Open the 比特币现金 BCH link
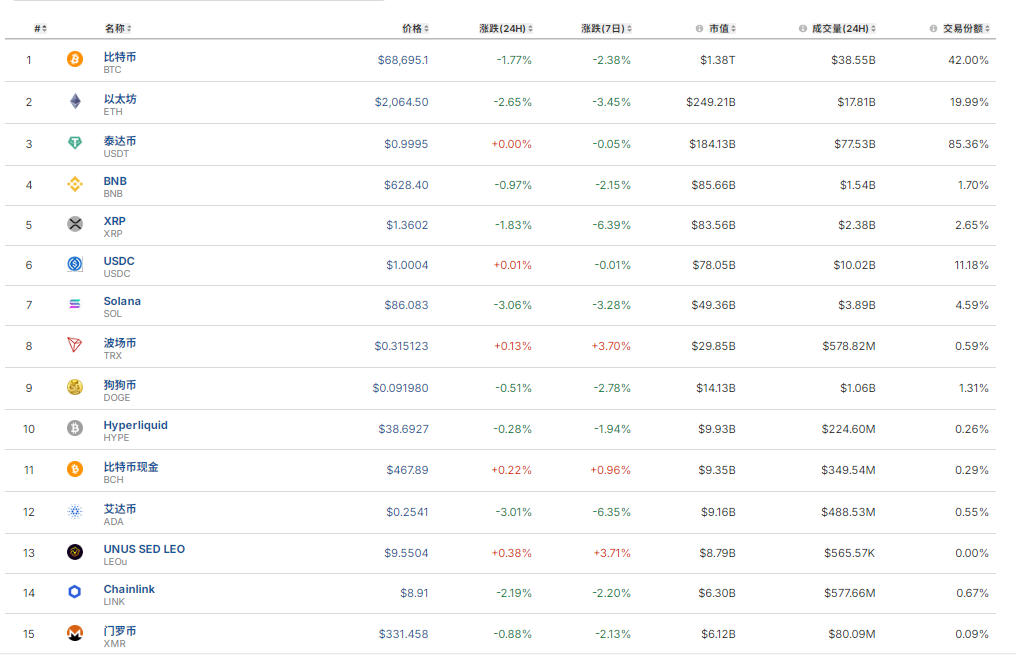The height and width of the screenshot is (655, 1016). click(x=131, y=467)
